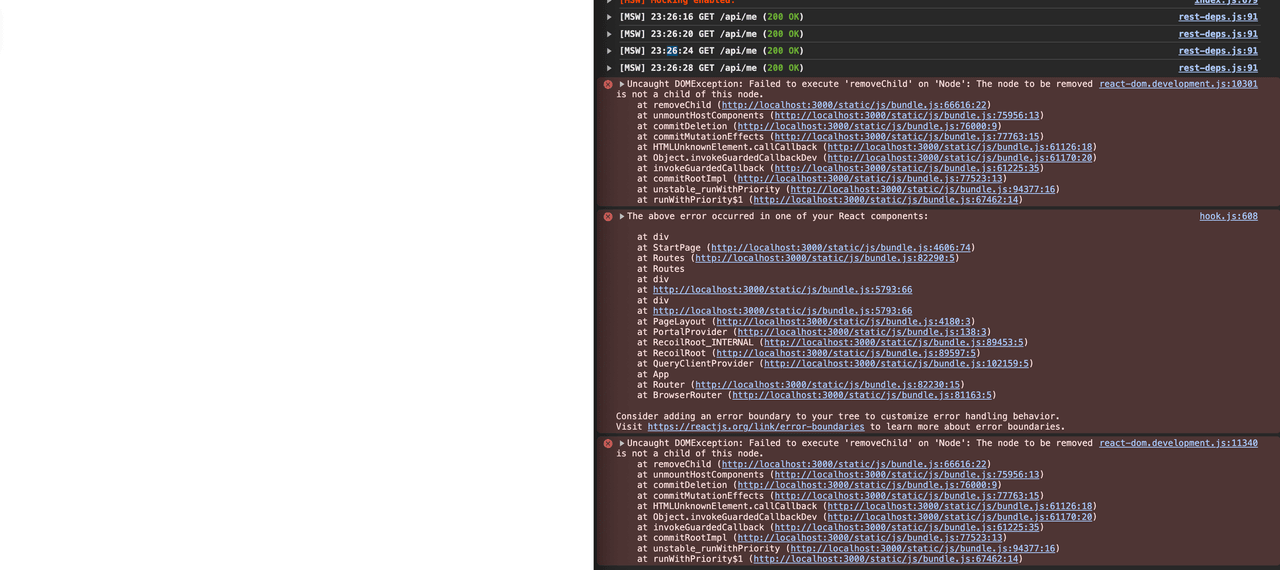Open the BrowserRouter bundle.js:81163:5 link
The width and height of the screenshot is (1280, 570).
861,395
